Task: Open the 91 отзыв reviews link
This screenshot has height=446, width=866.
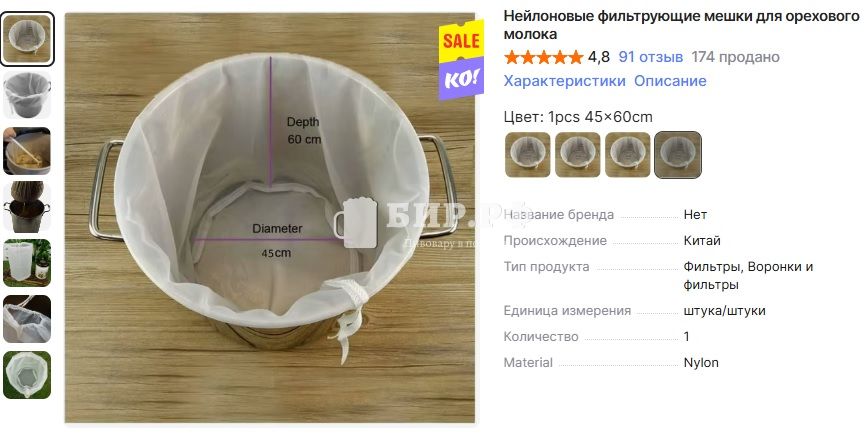Action: click(x=651, y=57)
